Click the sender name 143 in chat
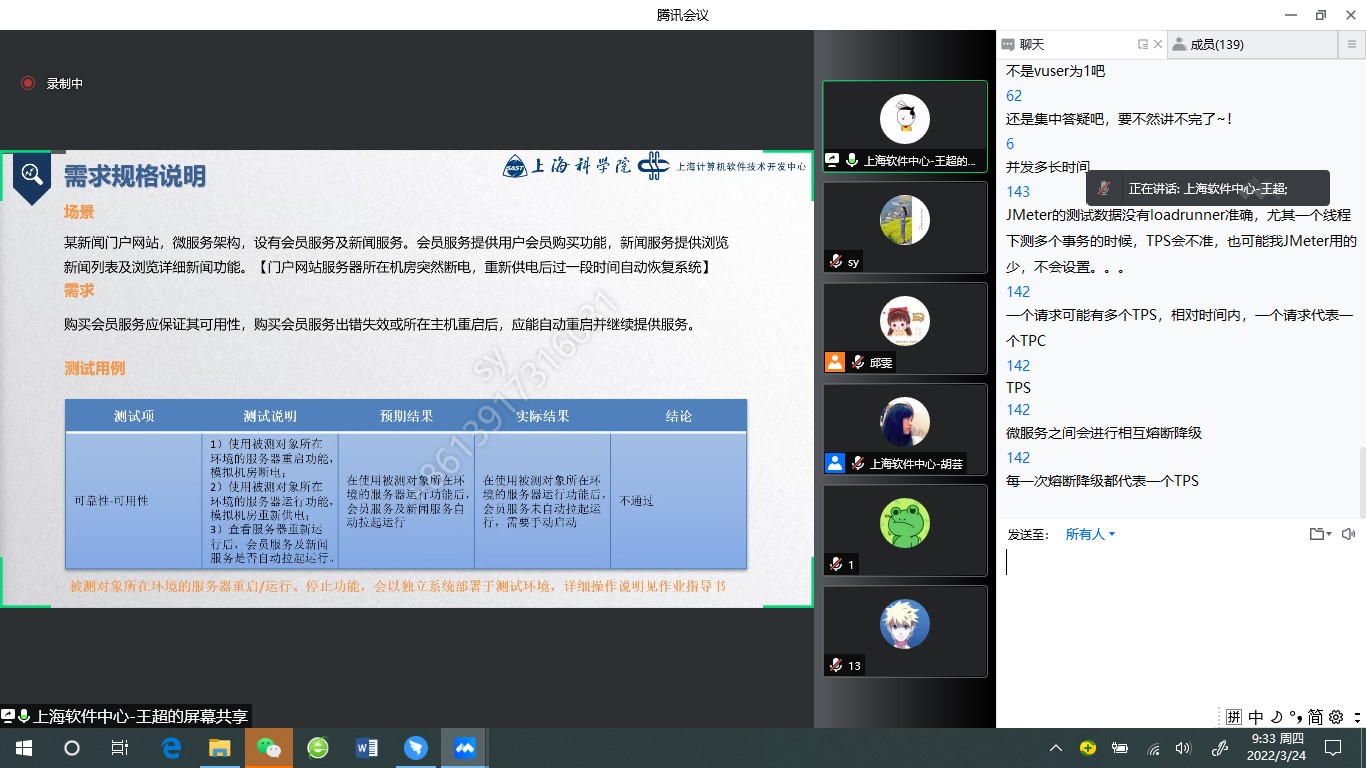The image size is (1366, 768). point(1018,191)
